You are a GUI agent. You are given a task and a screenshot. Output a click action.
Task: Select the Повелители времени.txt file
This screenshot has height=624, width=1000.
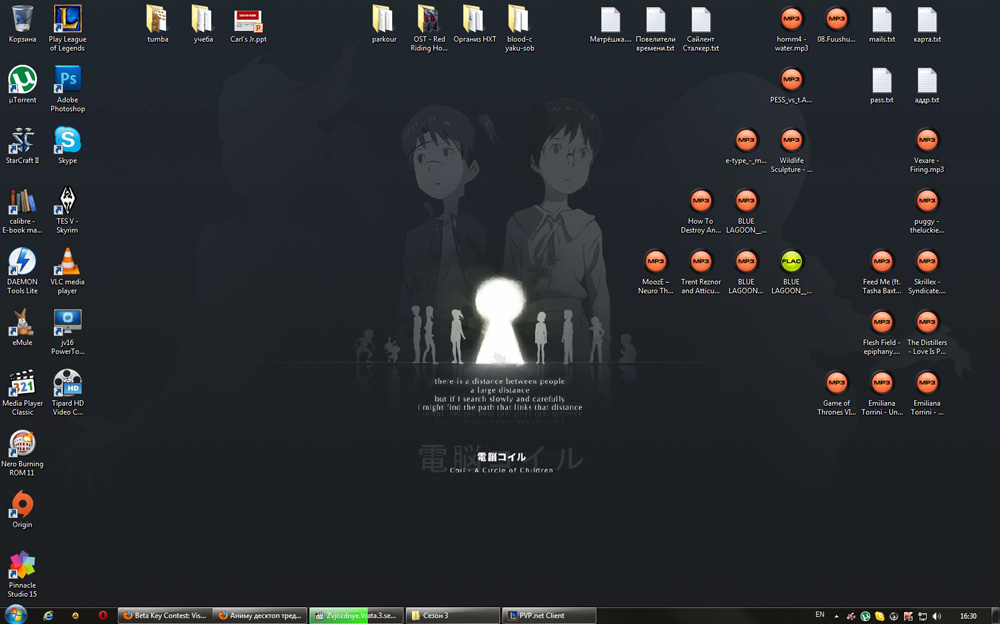(655, 28)
